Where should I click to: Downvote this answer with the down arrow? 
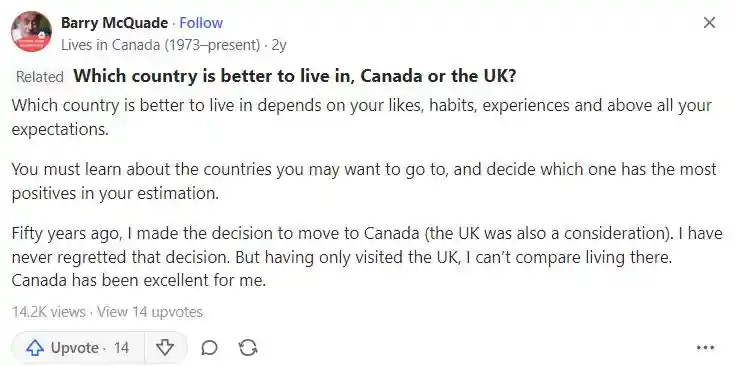165,348
